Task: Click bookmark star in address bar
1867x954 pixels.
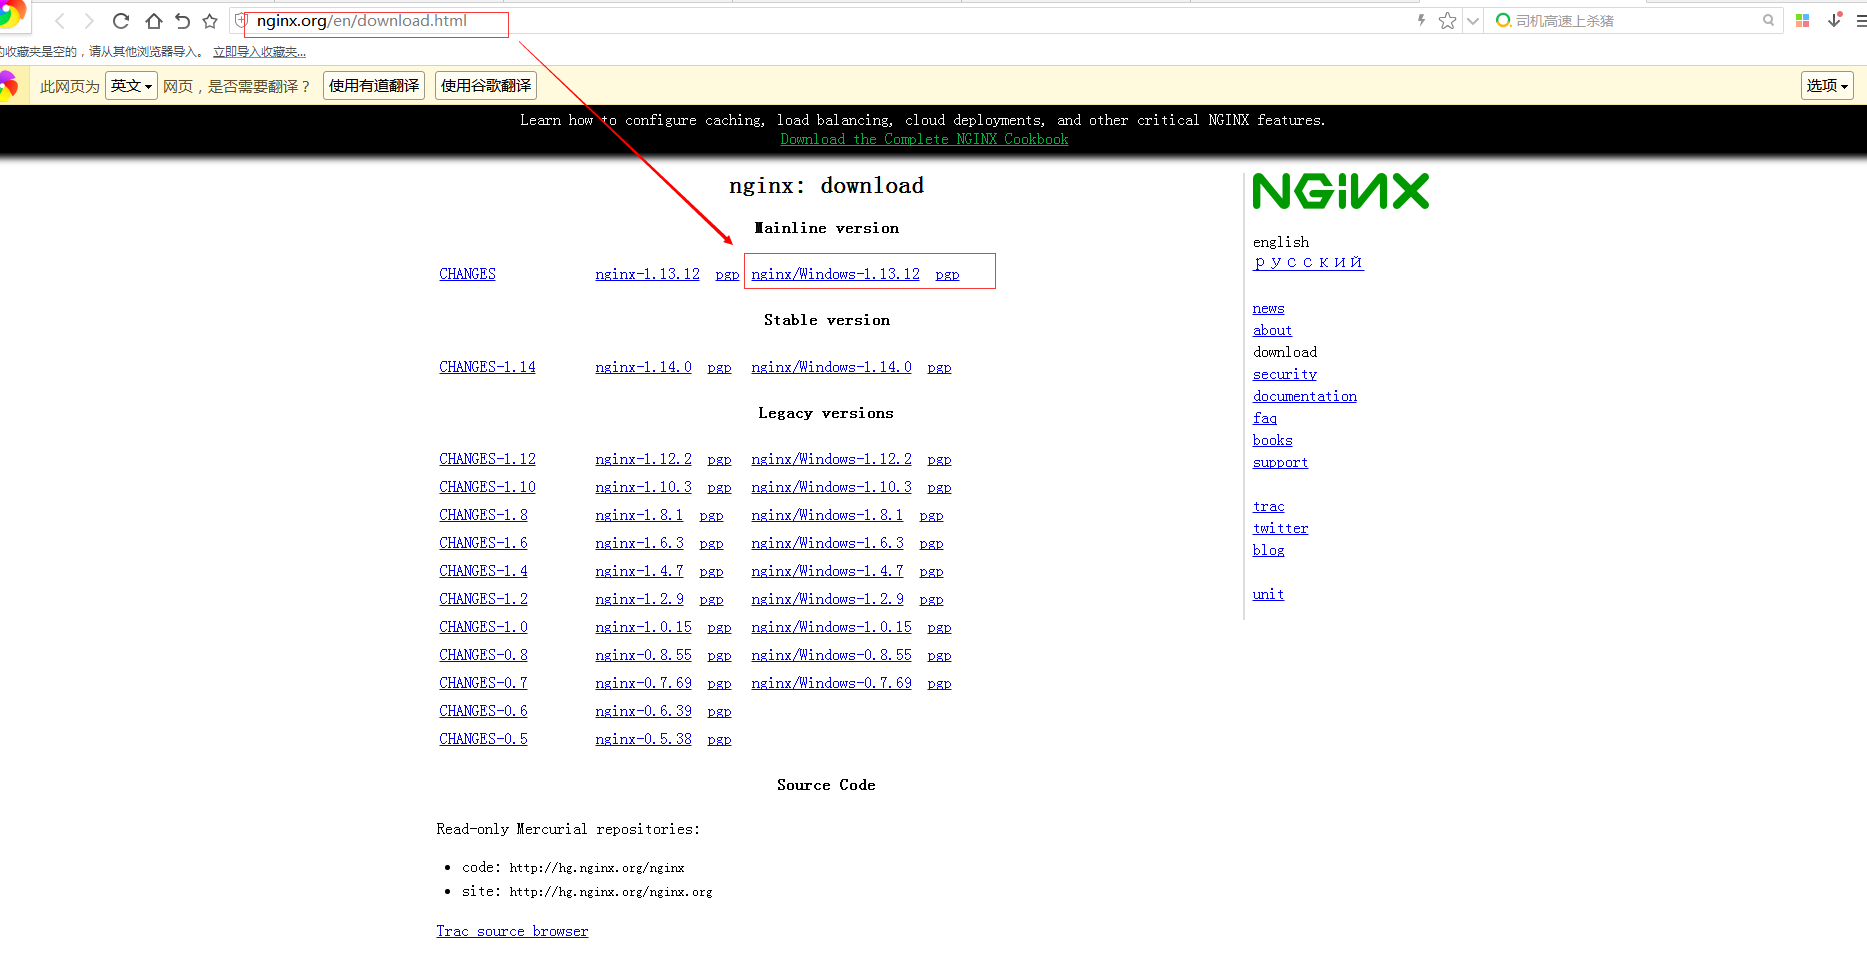Action: click(1447, 21)
